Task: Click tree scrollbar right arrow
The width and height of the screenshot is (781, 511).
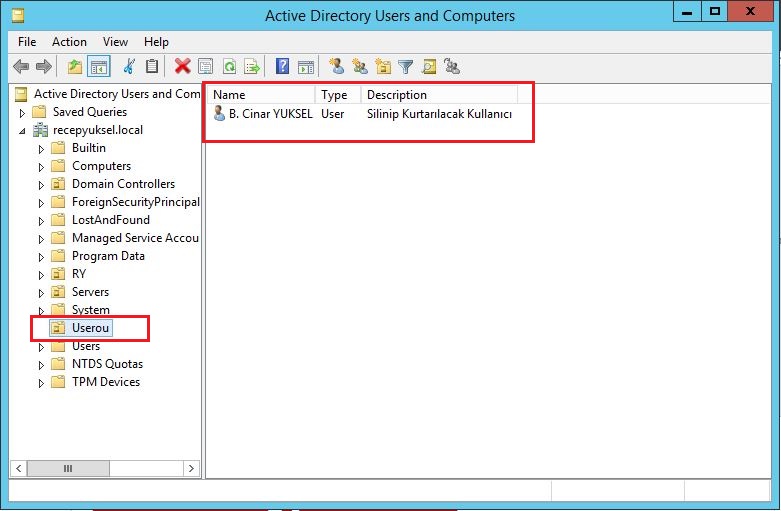Action: (191, 468)
